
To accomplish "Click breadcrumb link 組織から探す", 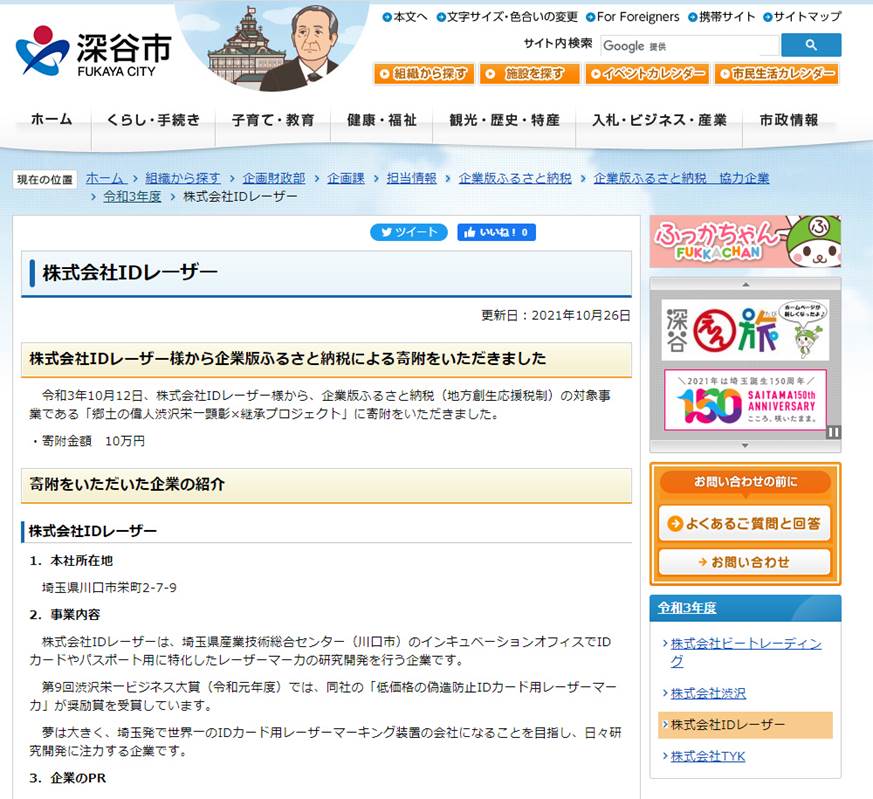I will pyautogui.click(x=183, y=178).
